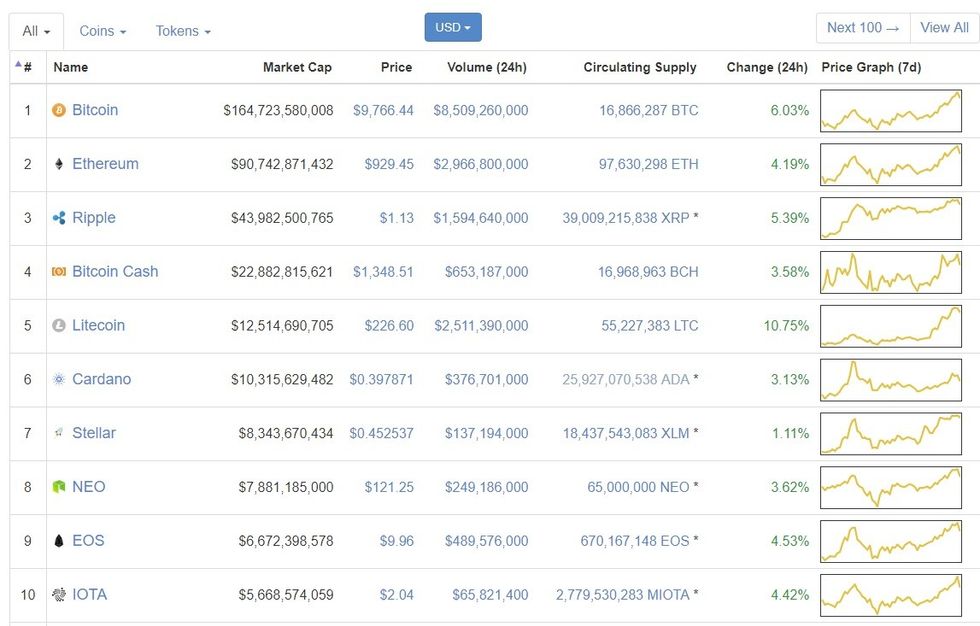Open the All filter dropdown
Screen dimensions: 980x626
34,30
